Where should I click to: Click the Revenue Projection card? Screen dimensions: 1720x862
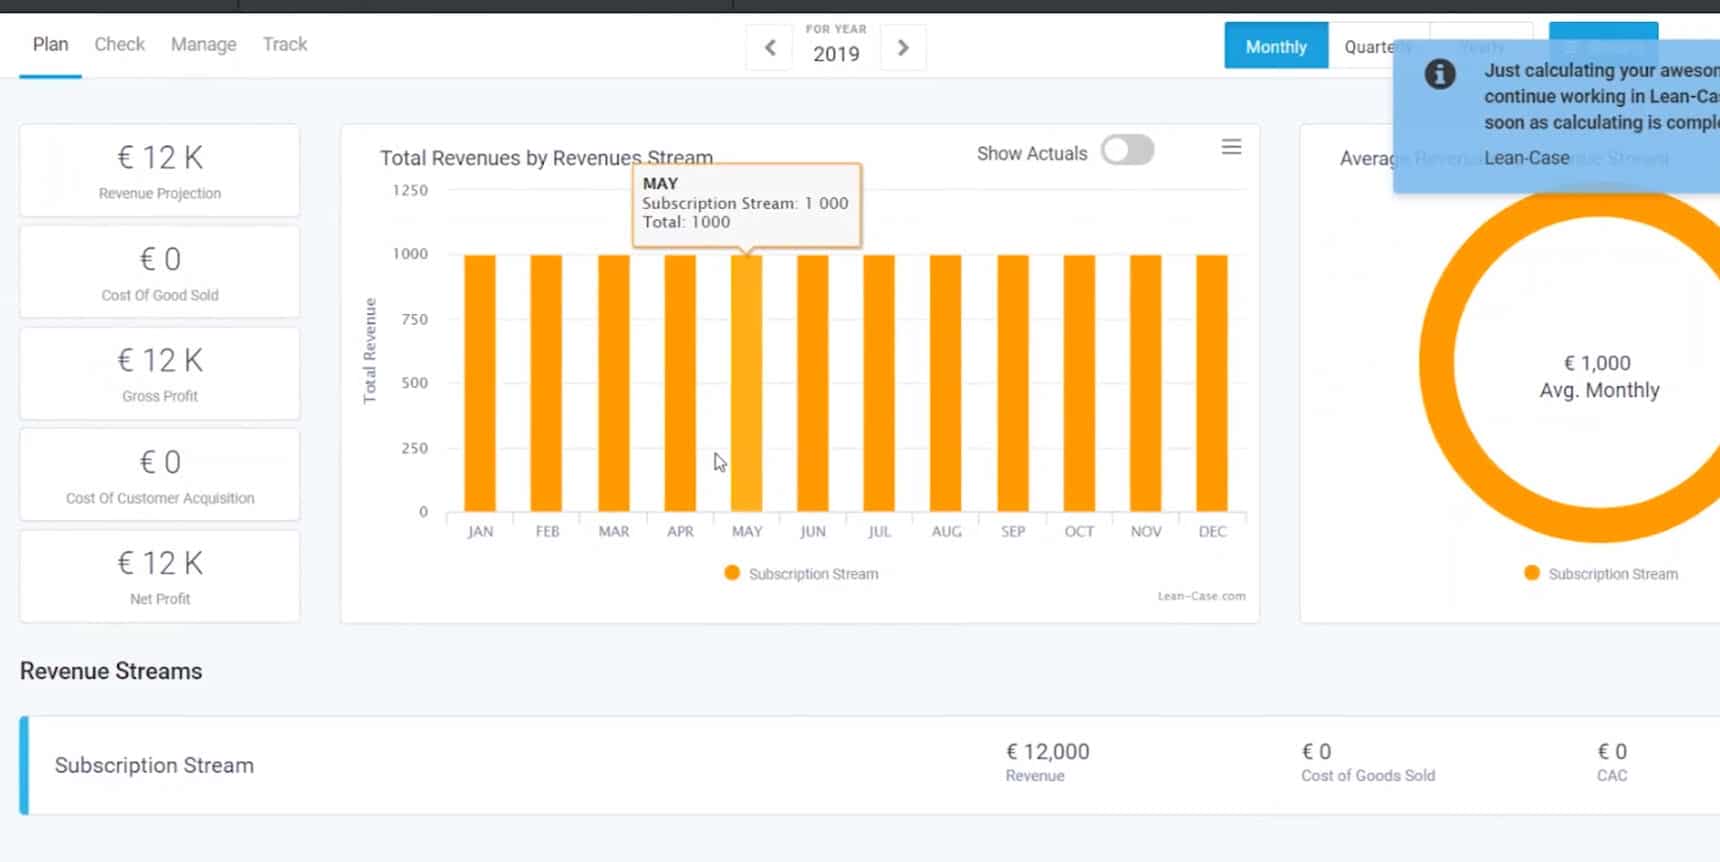[x=160, y=171]
